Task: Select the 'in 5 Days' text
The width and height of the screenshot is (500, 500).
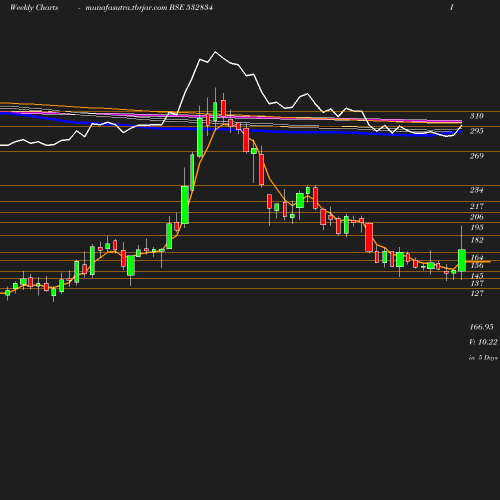Action: (x=483, y=358)
